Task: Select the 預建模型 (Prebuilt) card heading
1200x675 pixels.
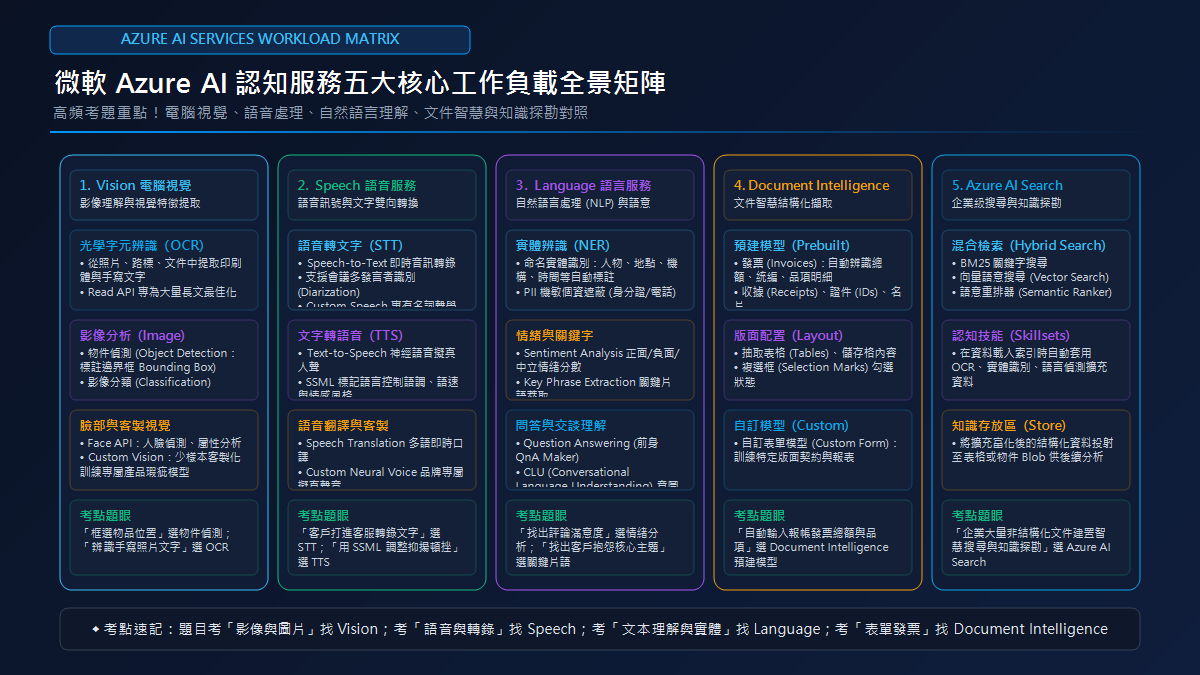Action: click(x=792, y=245)
